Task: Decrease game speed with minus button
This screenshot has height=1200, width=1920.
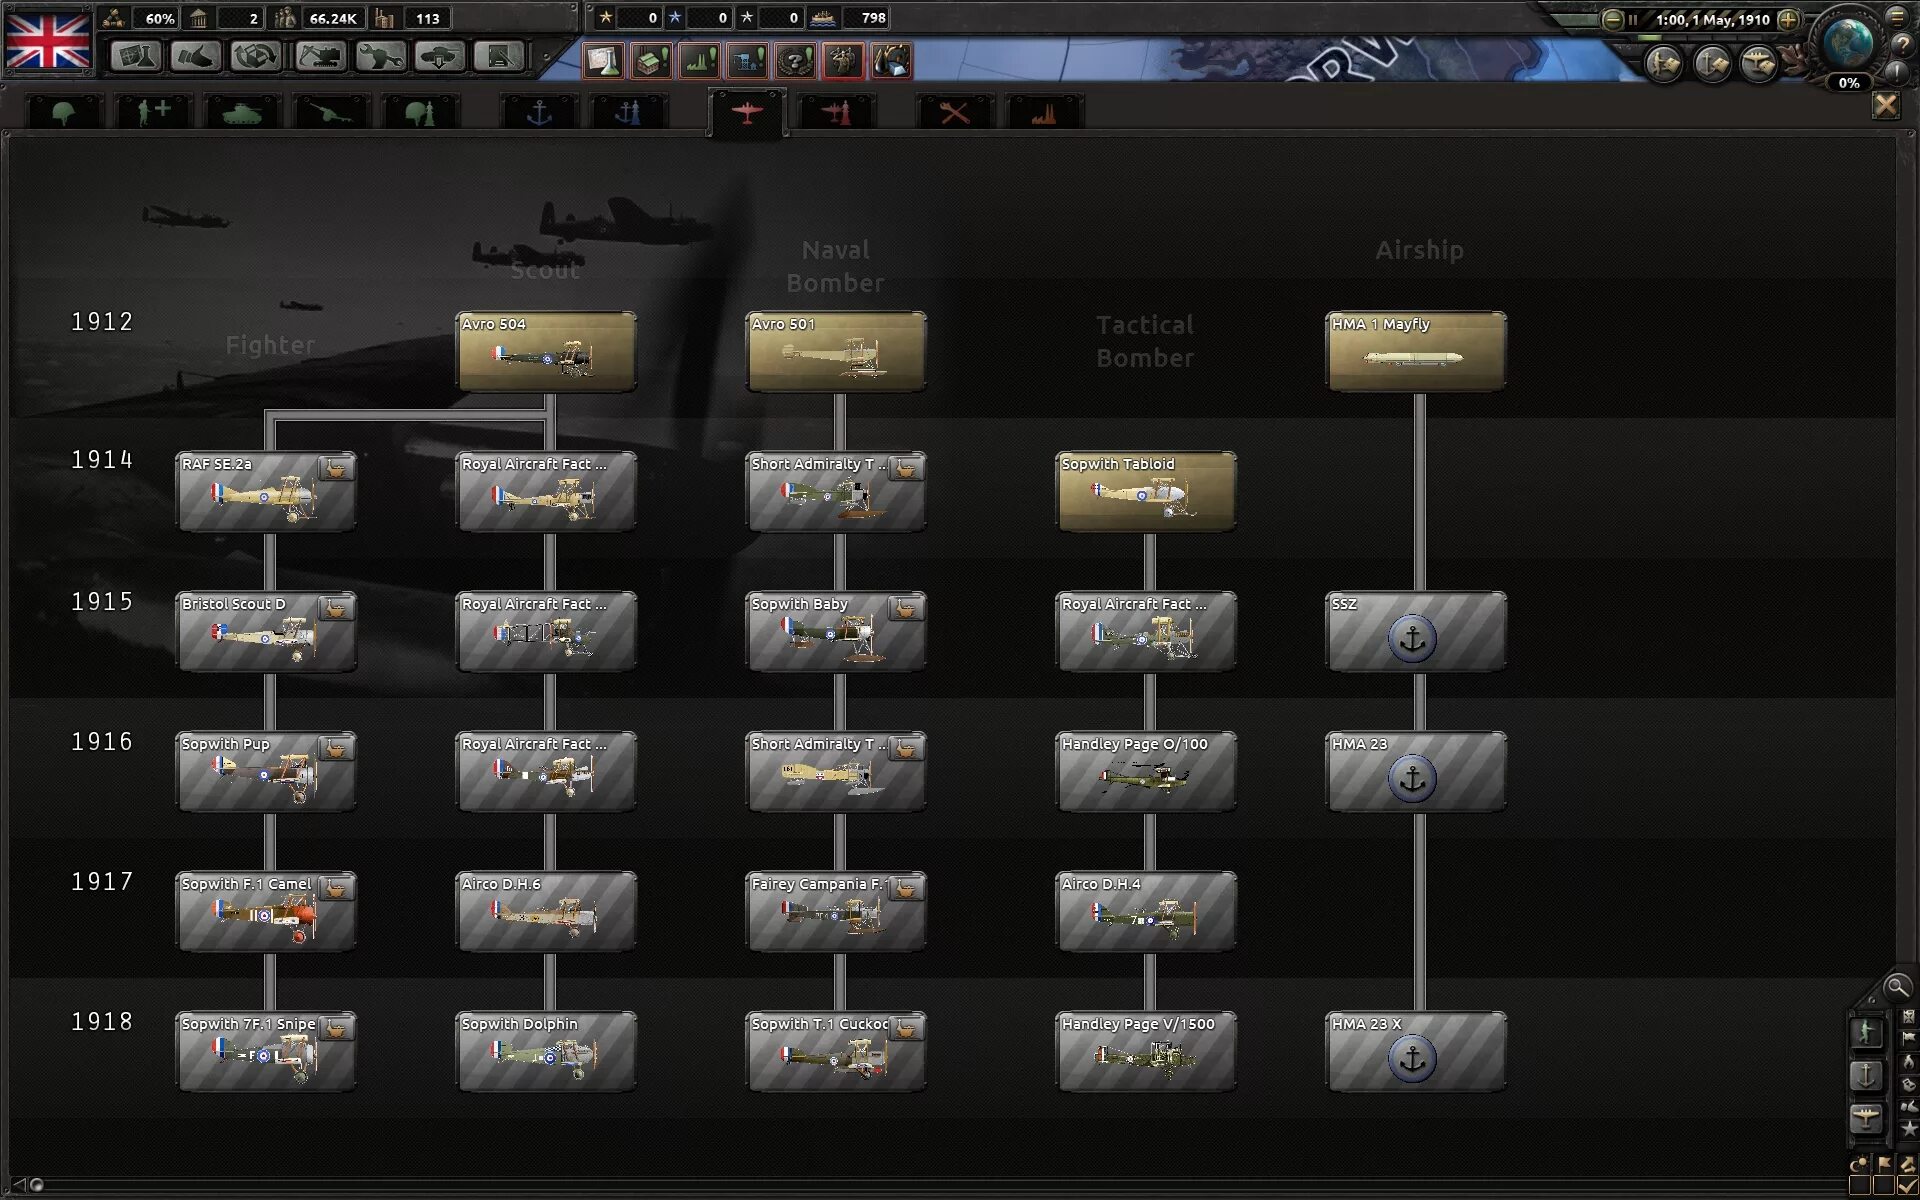Action: (x=1612, y=19)
